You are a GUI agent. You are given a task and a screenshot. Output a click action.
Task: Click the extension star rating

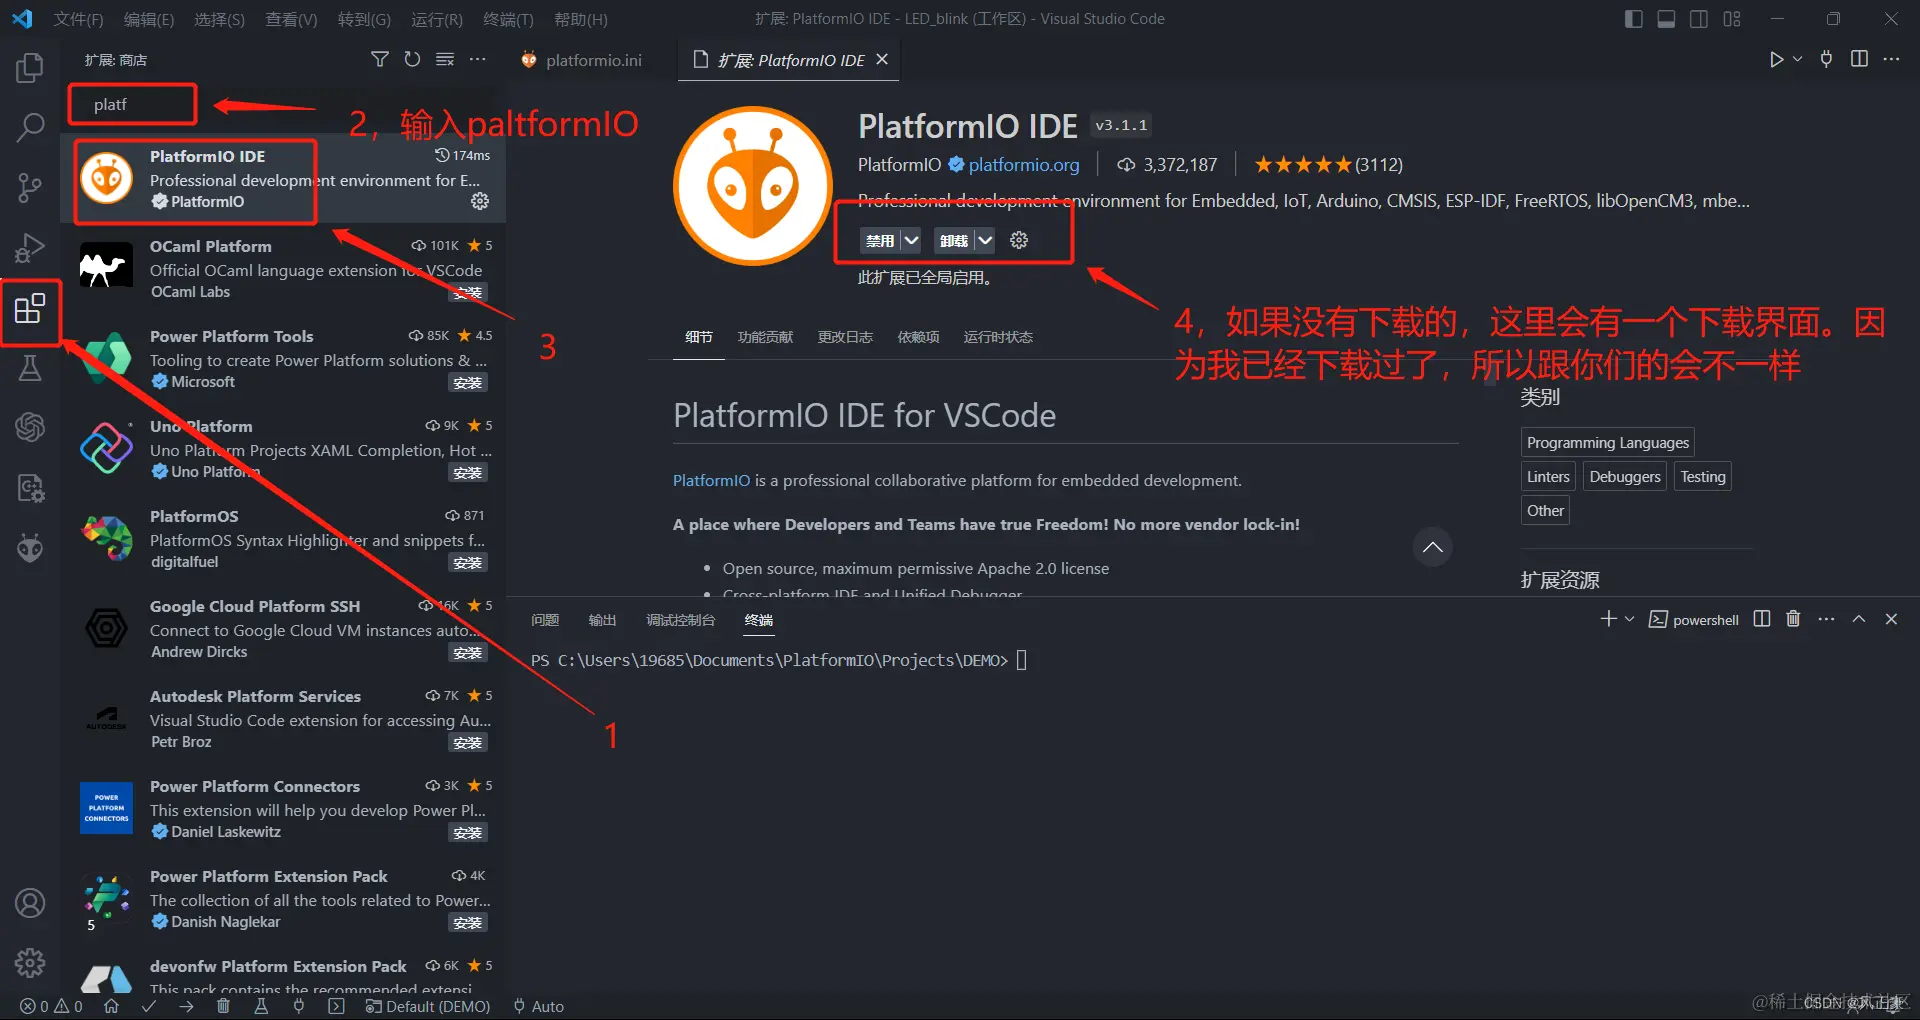pyautogui.click(x=1328, y=164)
